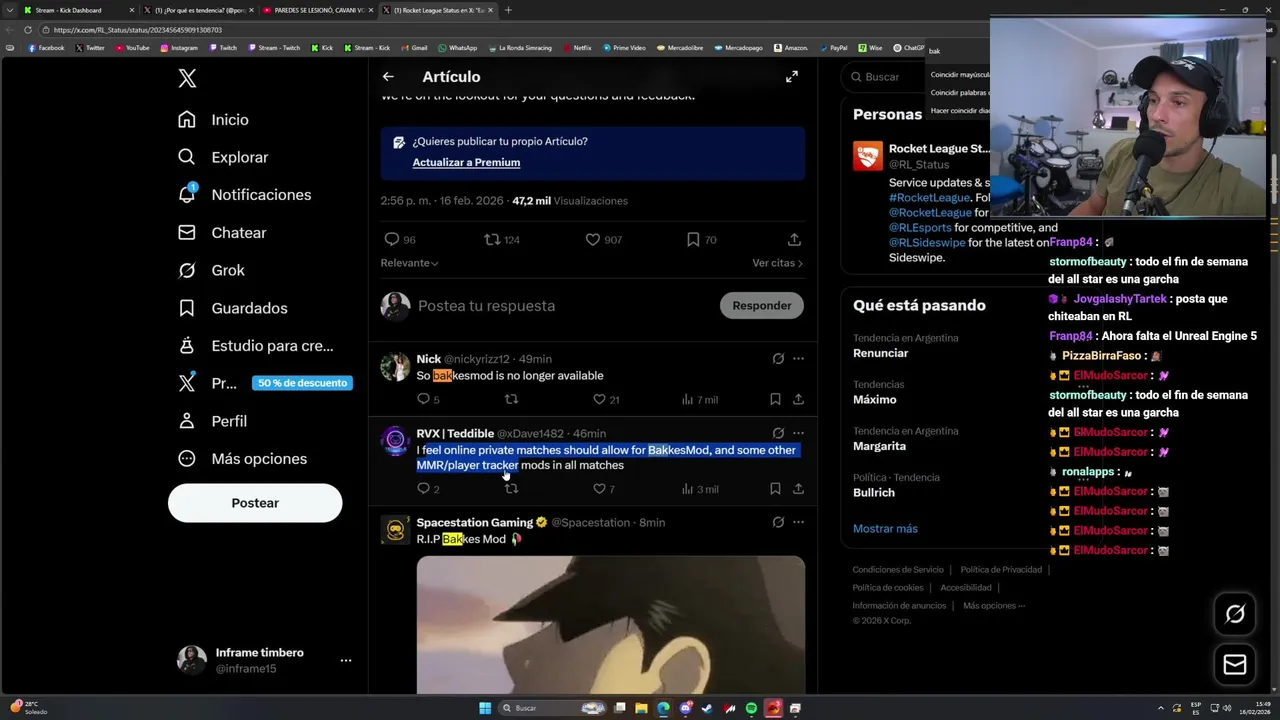
Task: Open Steam in the Windows taskbar
Action: coord(707,708)
